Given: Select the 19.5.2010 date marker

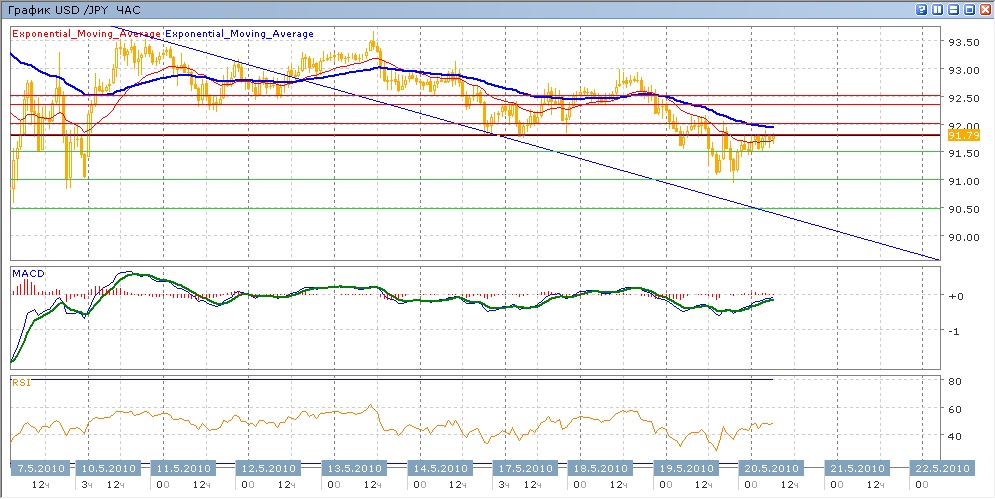Looking at the screenshot, I should click(685, 468).
